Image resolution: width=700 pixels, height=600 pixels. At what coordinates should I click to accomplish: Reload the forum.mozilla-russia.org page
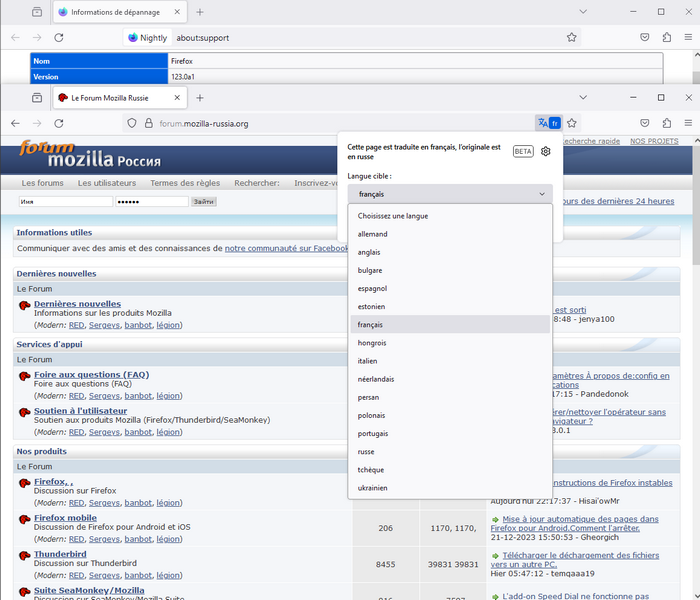coord(58,123)
